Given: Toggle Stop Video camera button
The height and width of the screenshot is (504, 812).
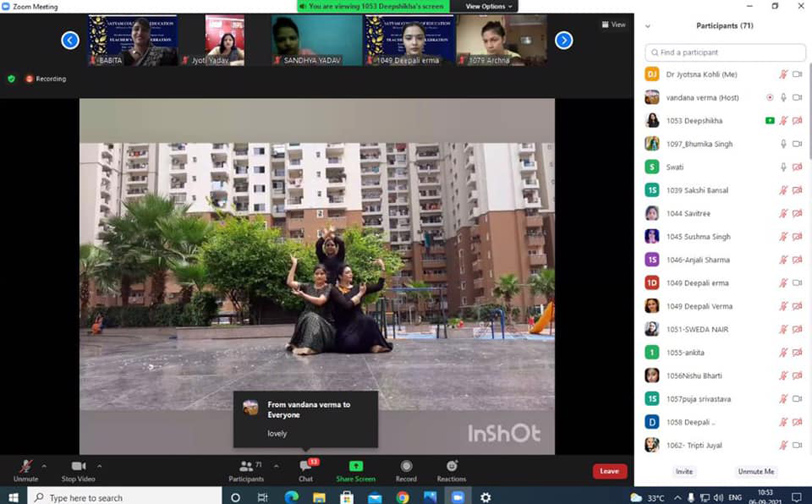Looking at the screenshot, I should click(x=78, y=469).
